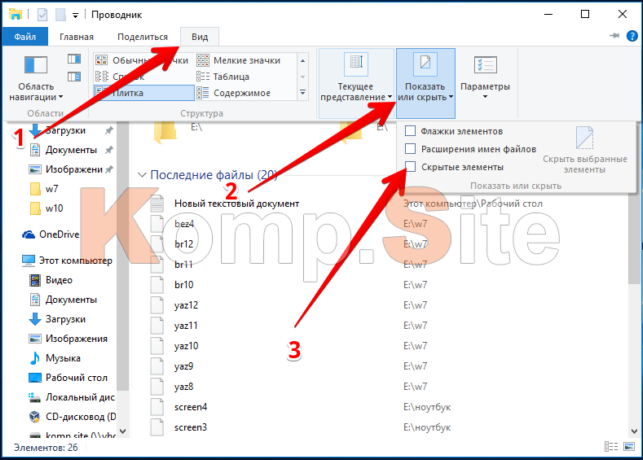Click the properties quick access icon

pos(42,15)
